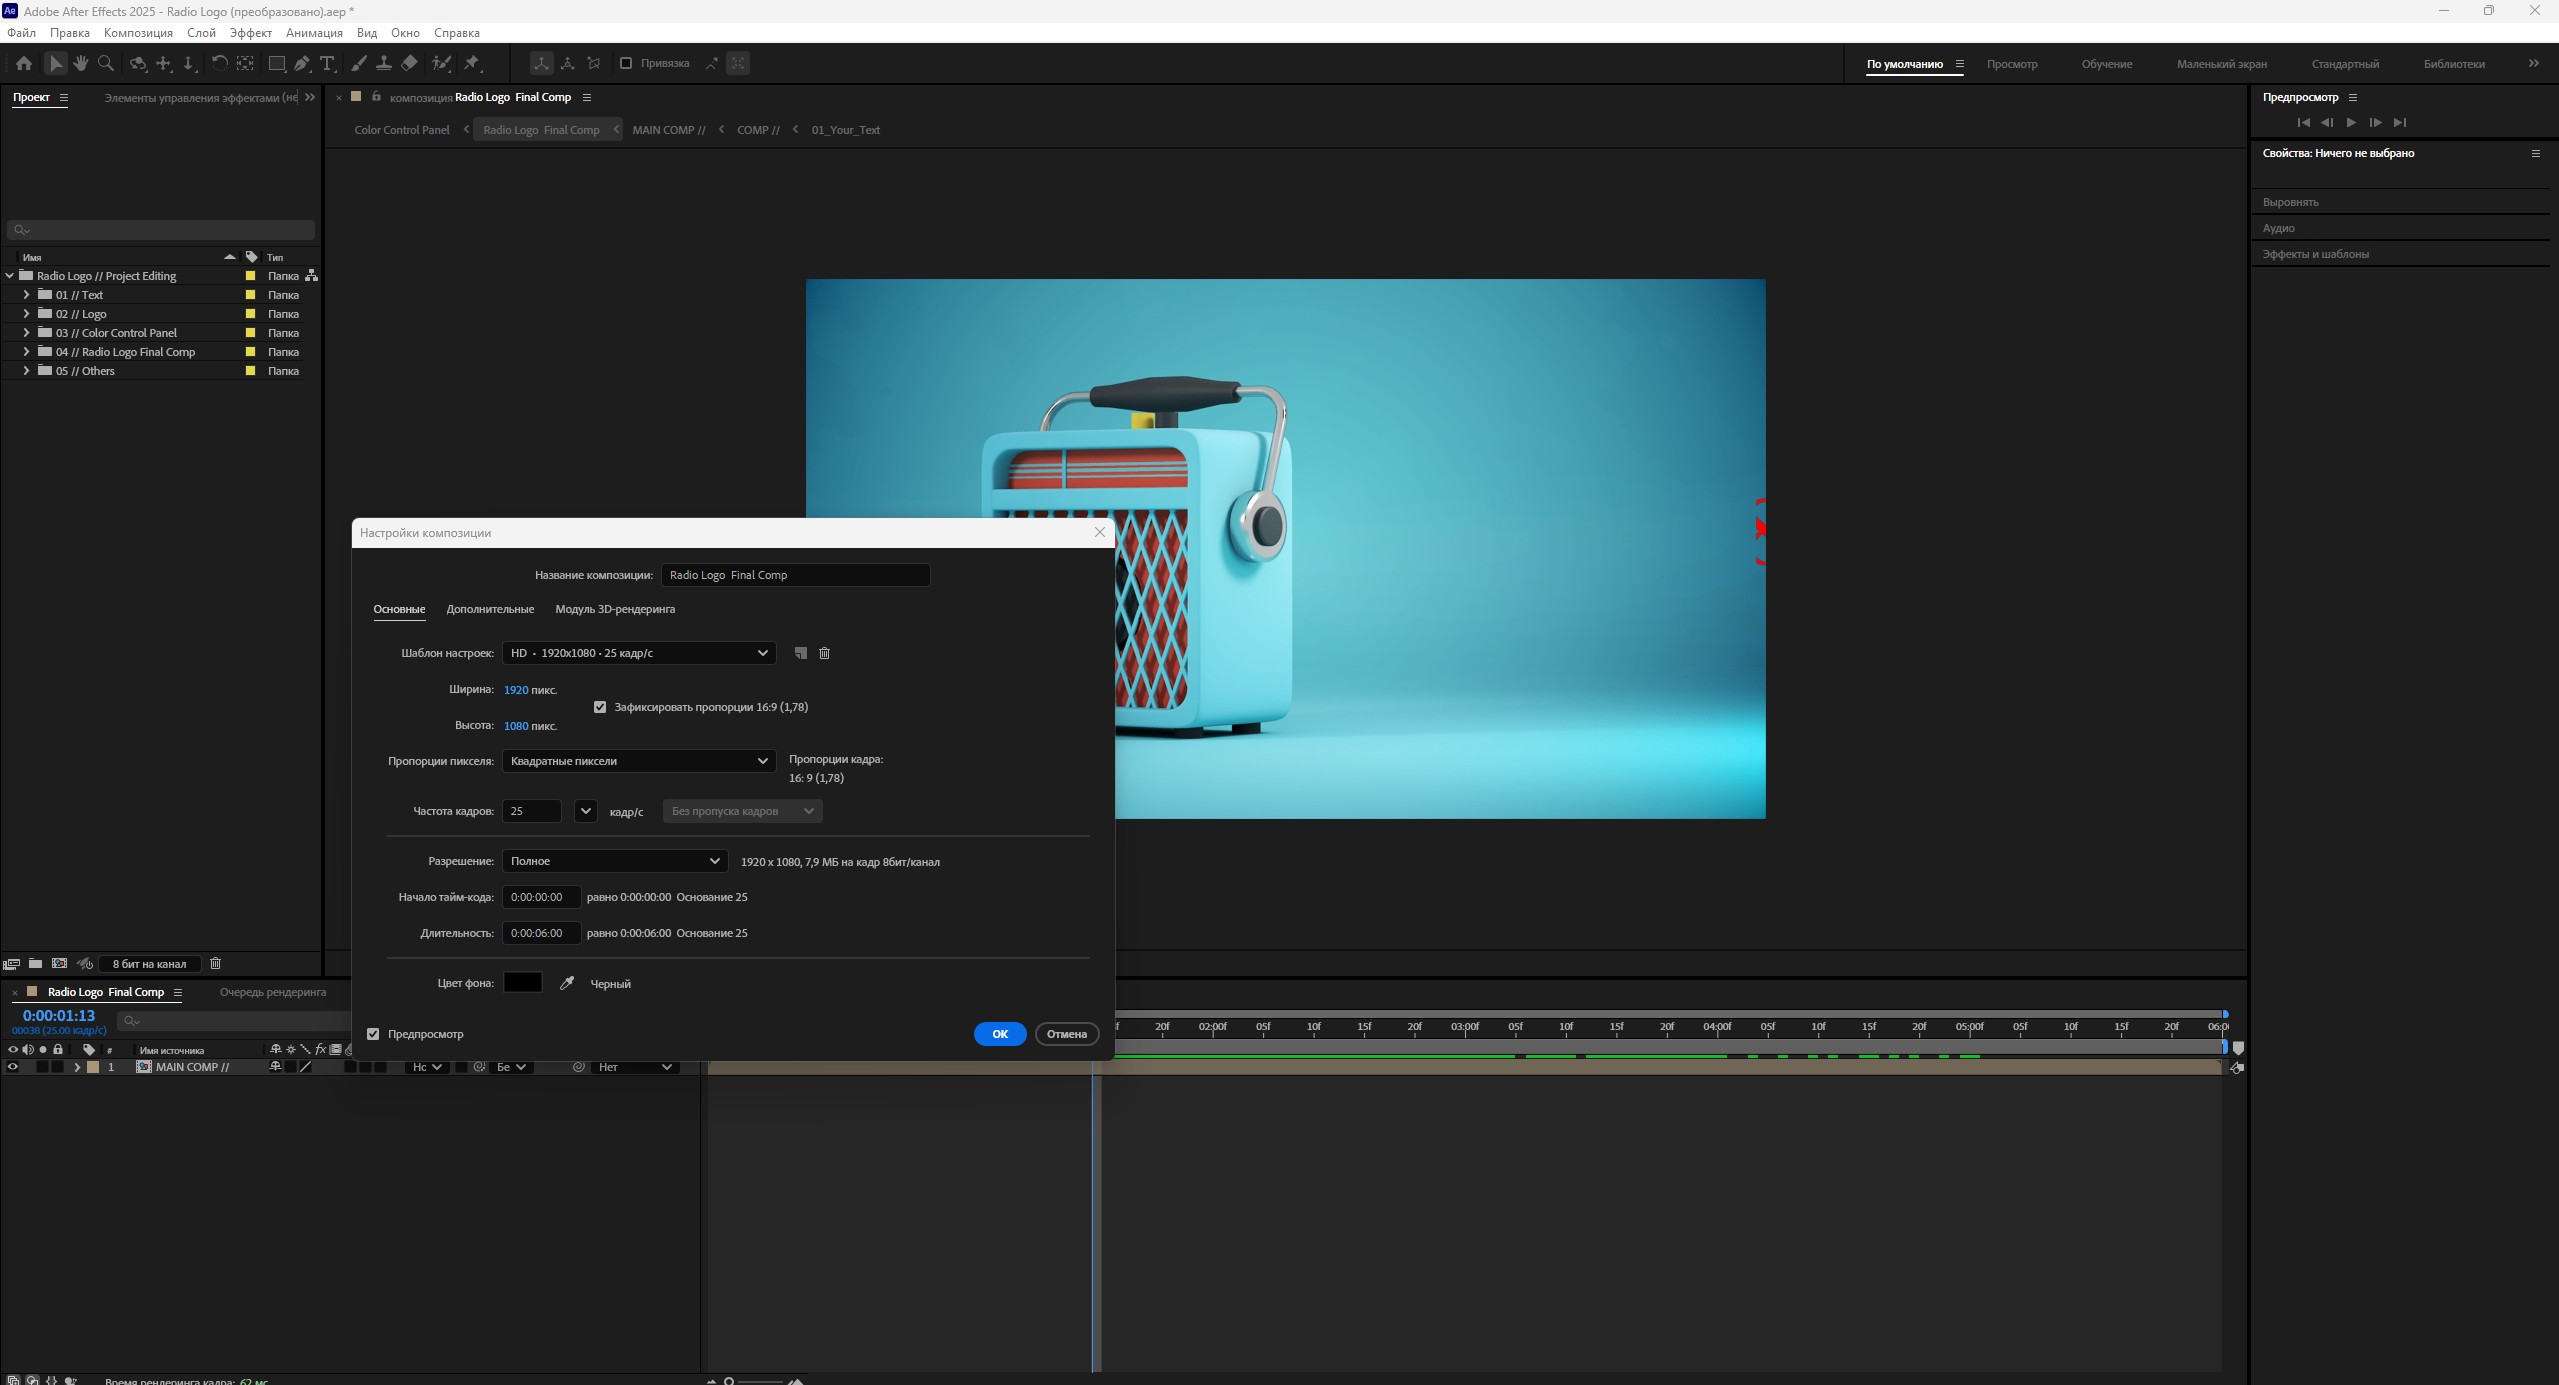Image resolution: width=2559 pixels, height=1385 pixels.
Task: Confirm settings with the OK button
Action: [999, 1034]
